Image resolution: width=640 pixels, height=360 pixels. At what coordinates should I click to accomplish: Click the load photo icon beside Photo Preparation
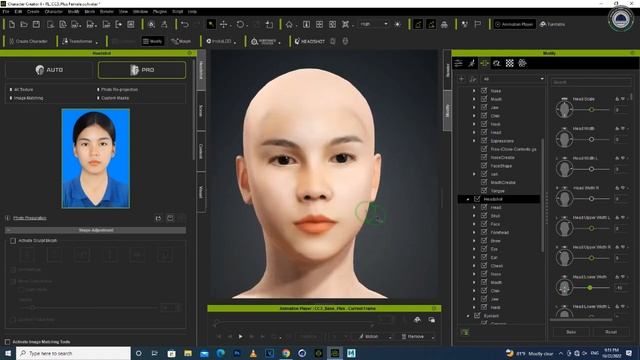click(x=158, y=218)
